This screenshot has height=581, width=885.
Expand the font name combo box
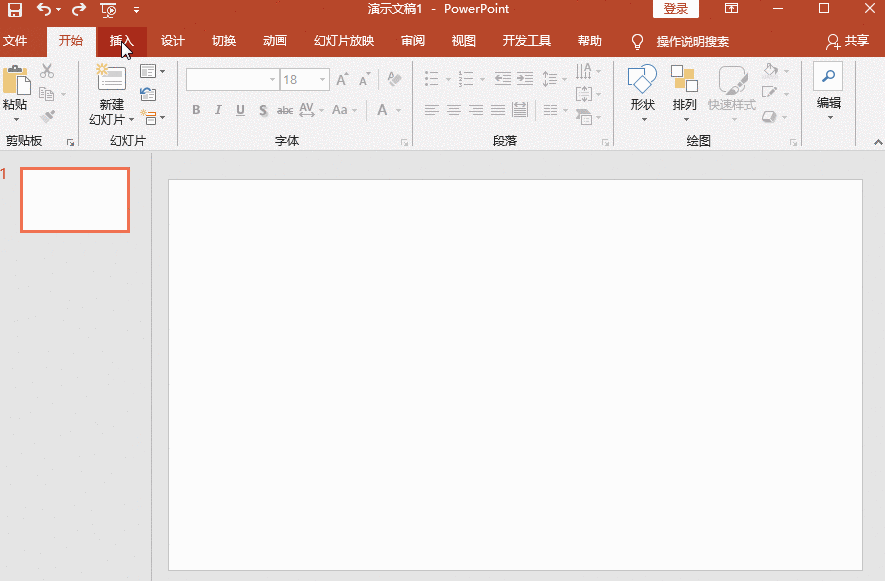[x=272, y=80]
